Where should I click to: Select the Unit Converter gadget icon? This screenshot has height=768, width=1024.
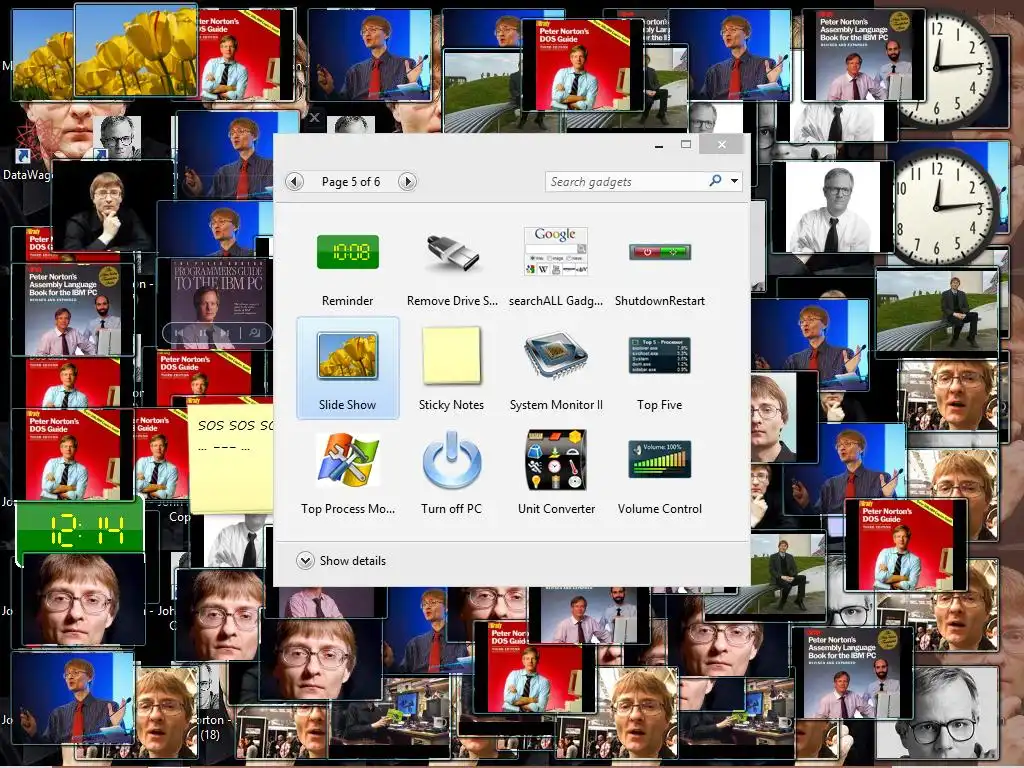(x=556, y=460)
